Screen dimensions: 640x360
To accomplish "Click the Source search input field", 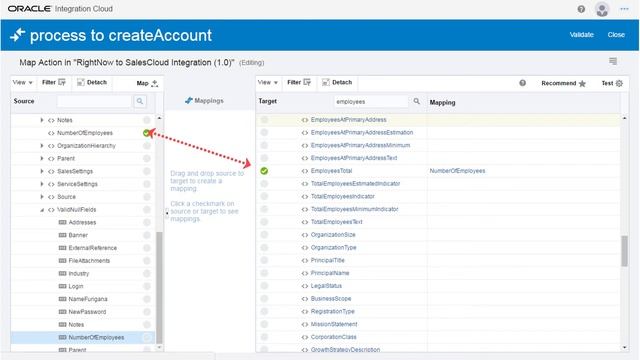I will [94, 101].
